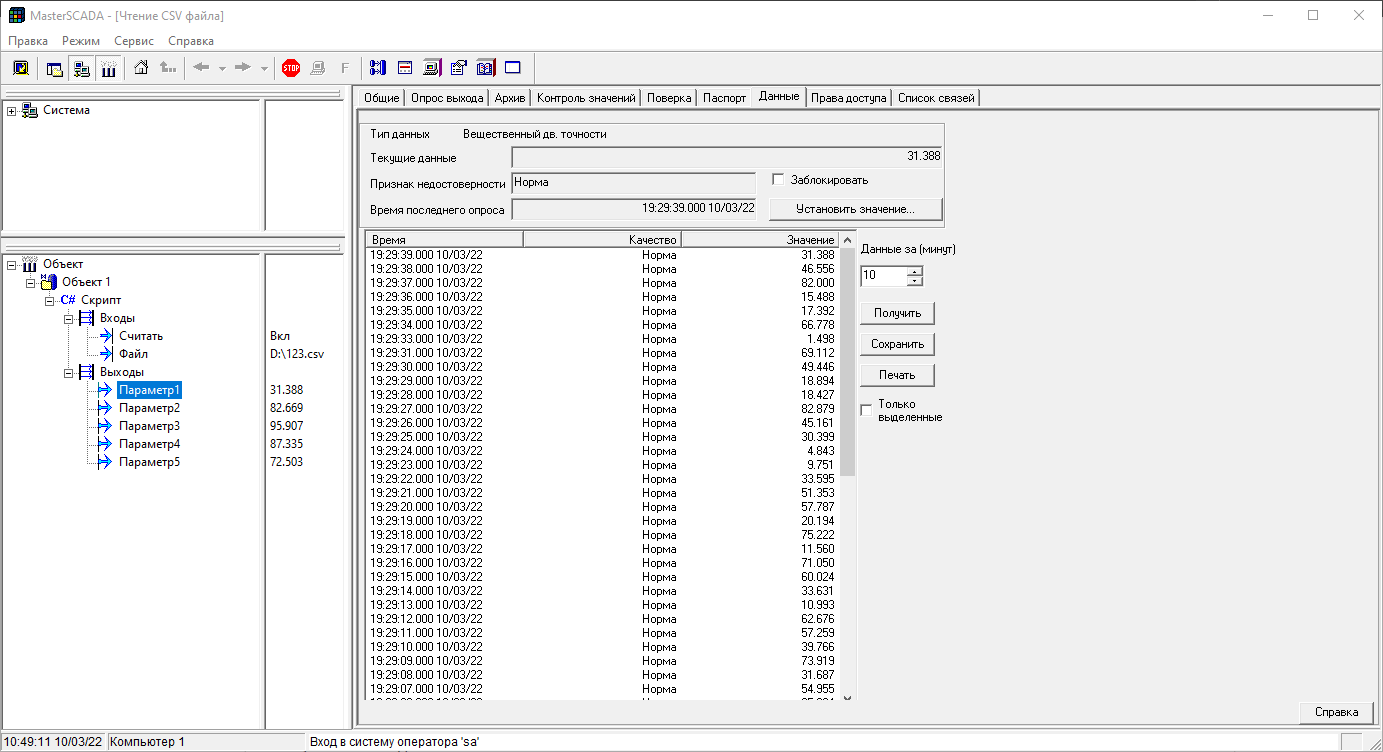Click the red STOP toolbar icon
This screenshot has height=752, width=1383.
click(291, 68)
